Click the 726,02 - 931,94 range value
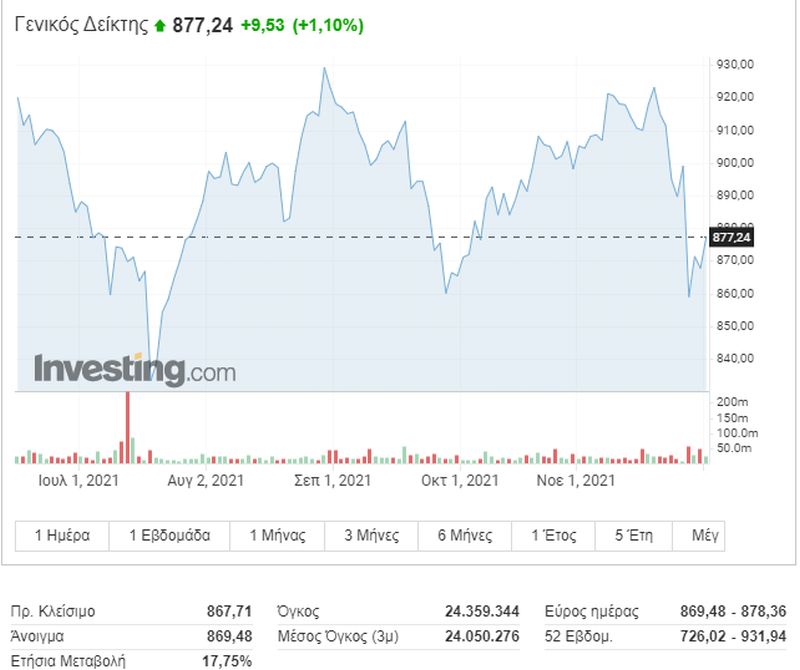The image size is (800, 670). [733, 636]
